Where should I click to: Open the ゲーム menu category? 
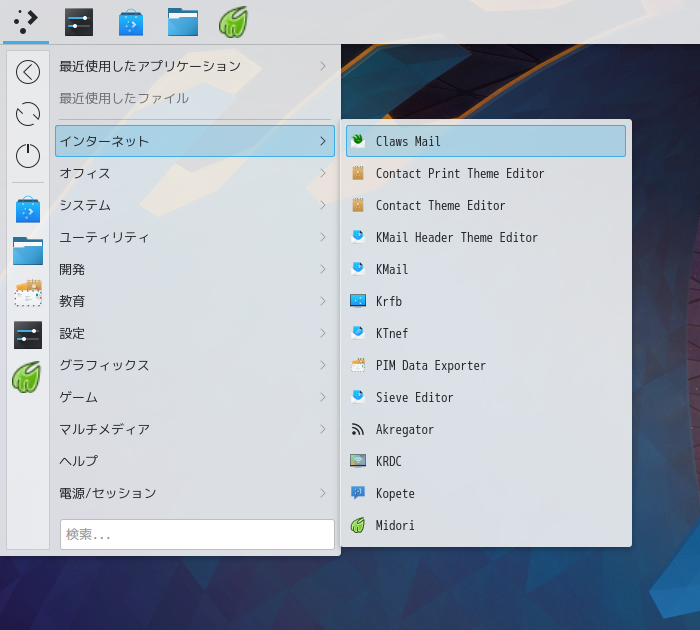(195, 397)
